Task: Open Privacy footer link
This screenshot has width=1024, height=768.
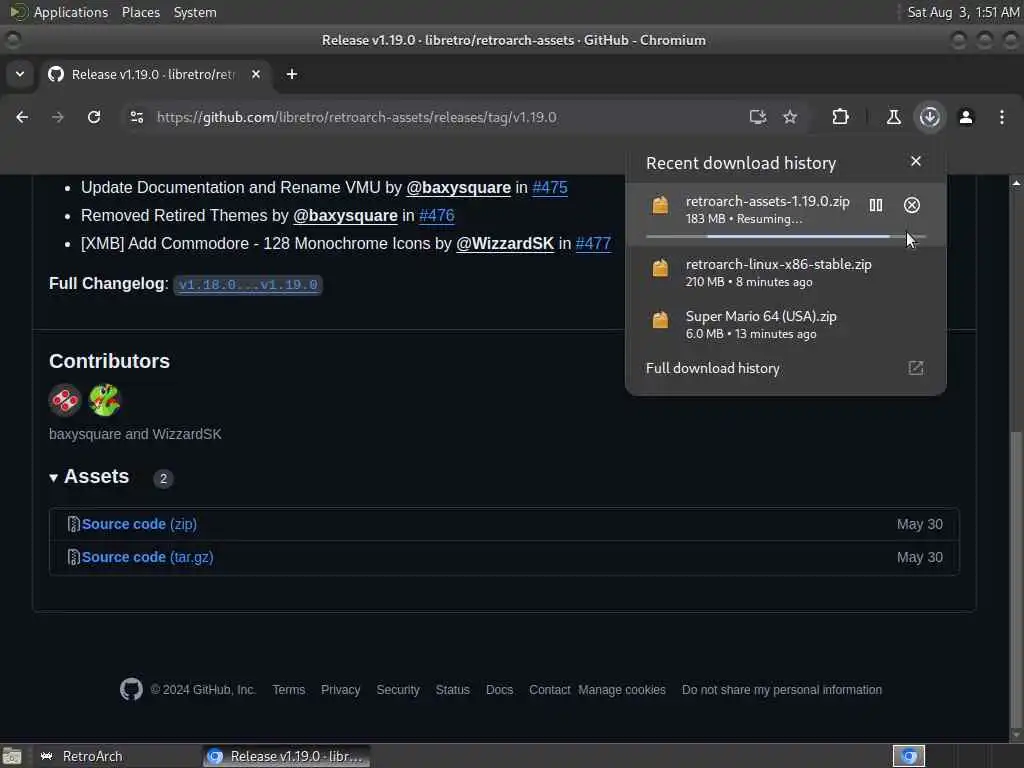Action: pos(340,690)
